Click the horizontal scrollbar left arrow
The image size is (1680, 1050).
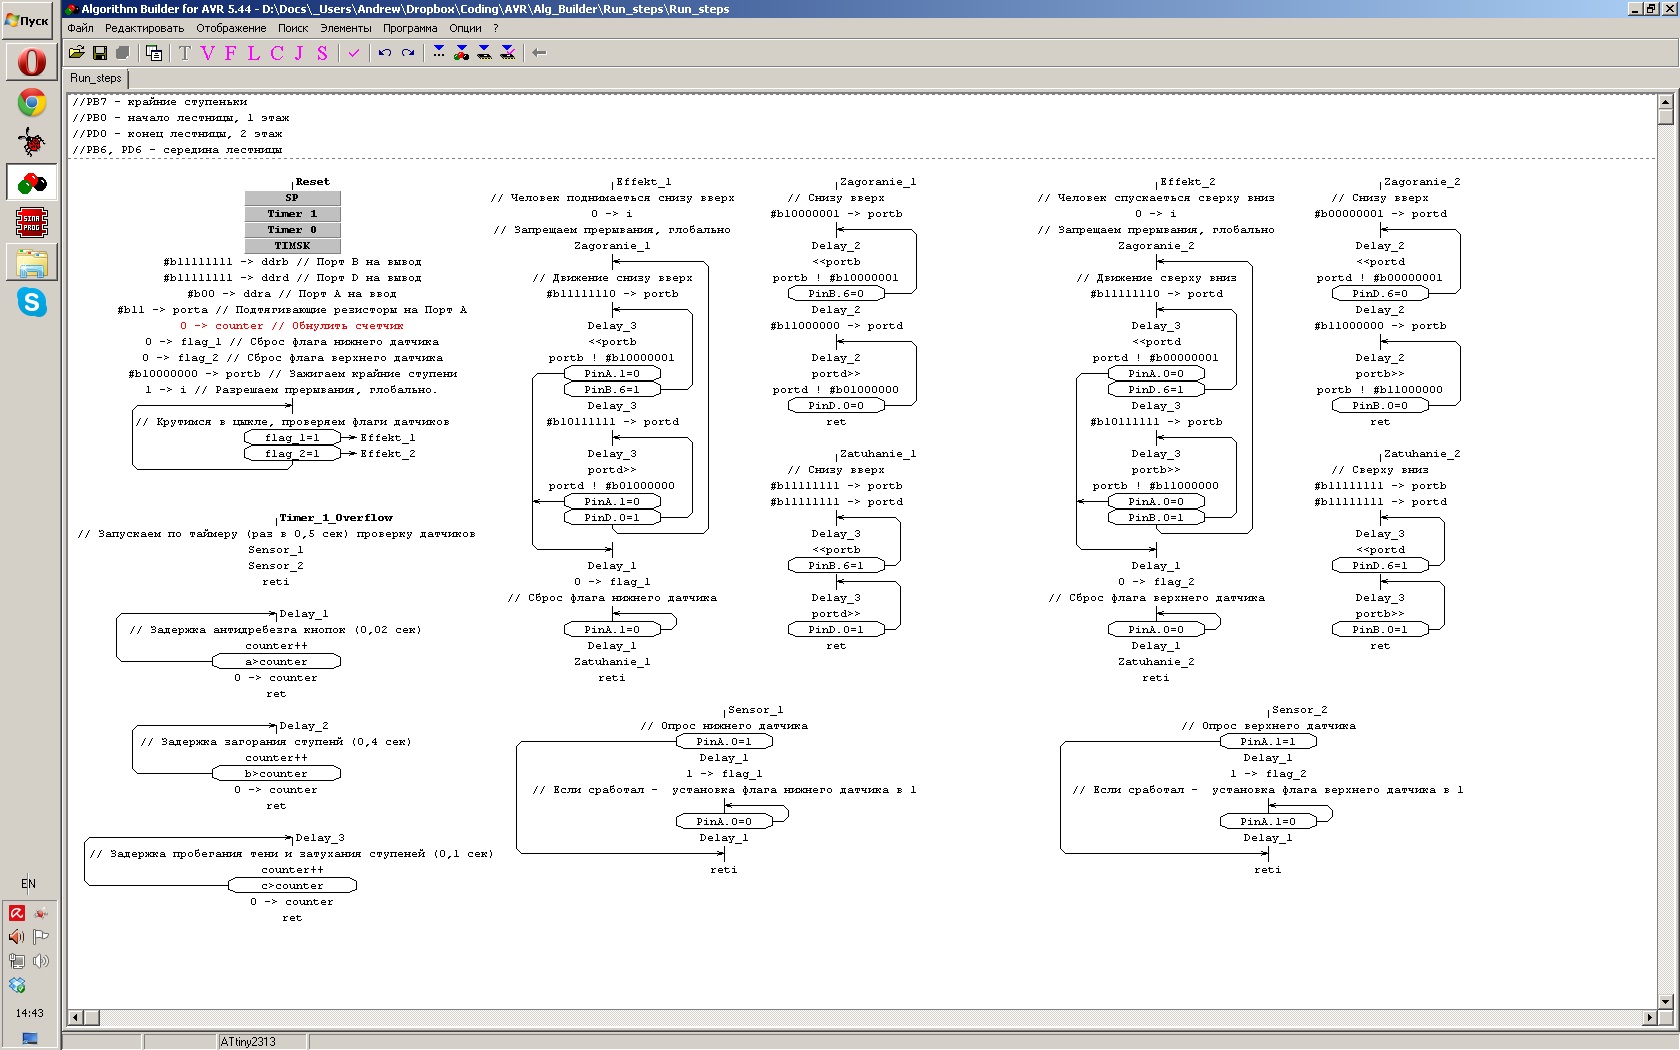pos(75,1018)
